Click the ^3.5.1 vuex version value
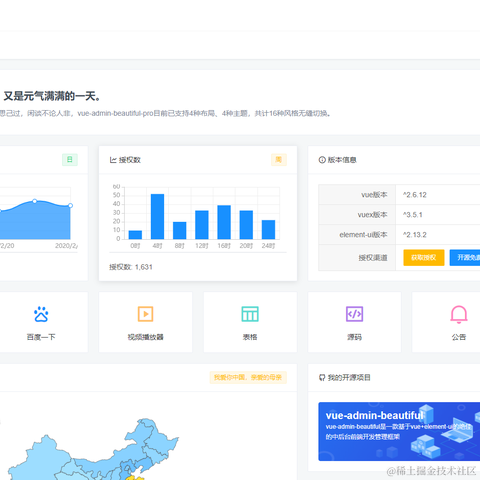Screen dimensions: 480x480 [413, 215]
